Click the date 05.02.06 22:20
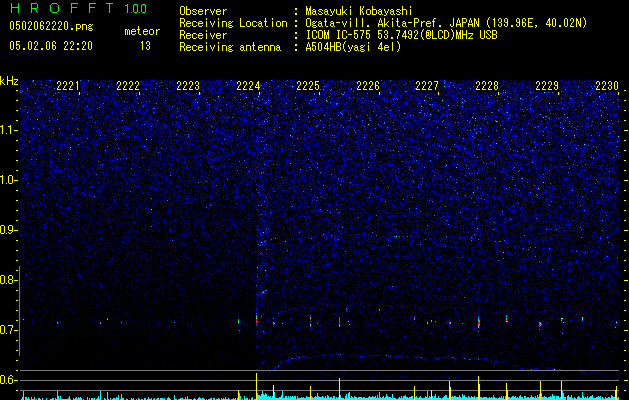Image resolution: width=629 pixels, height=400 pixels. pyautogui.click(x=51, y=46)
